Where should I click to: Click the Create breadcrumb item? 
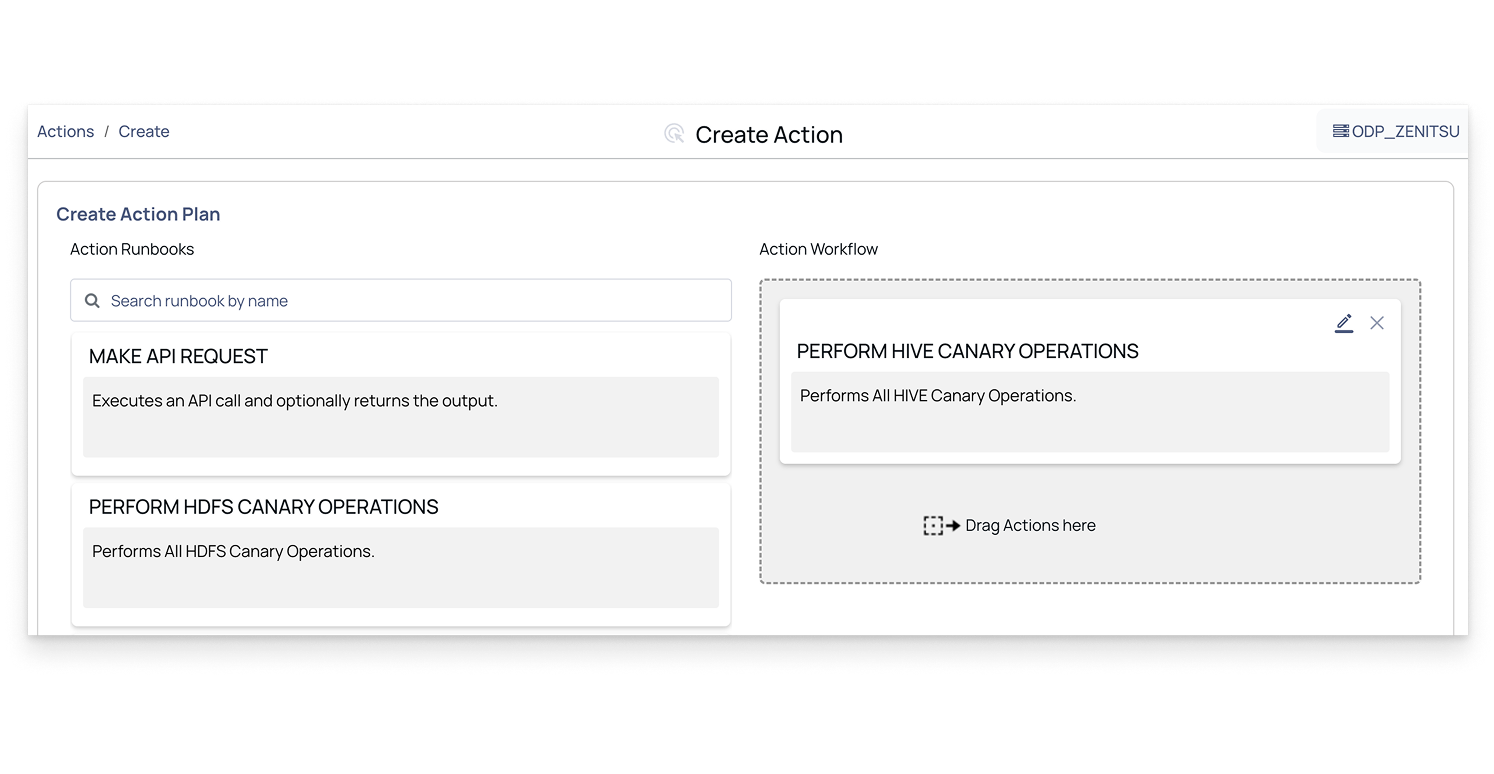[x=144, y=132]
